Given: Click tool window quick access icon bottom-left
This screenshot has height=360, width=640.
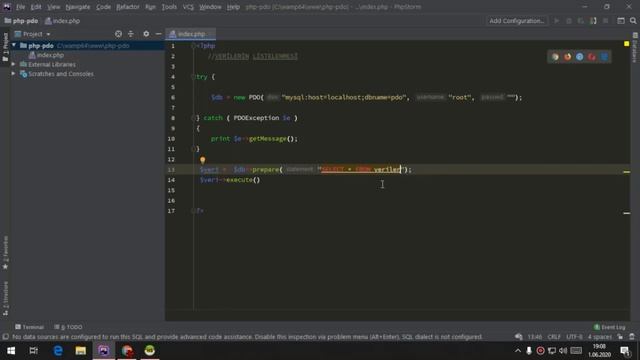Looking at the screenshot, I should coord(5,337).
